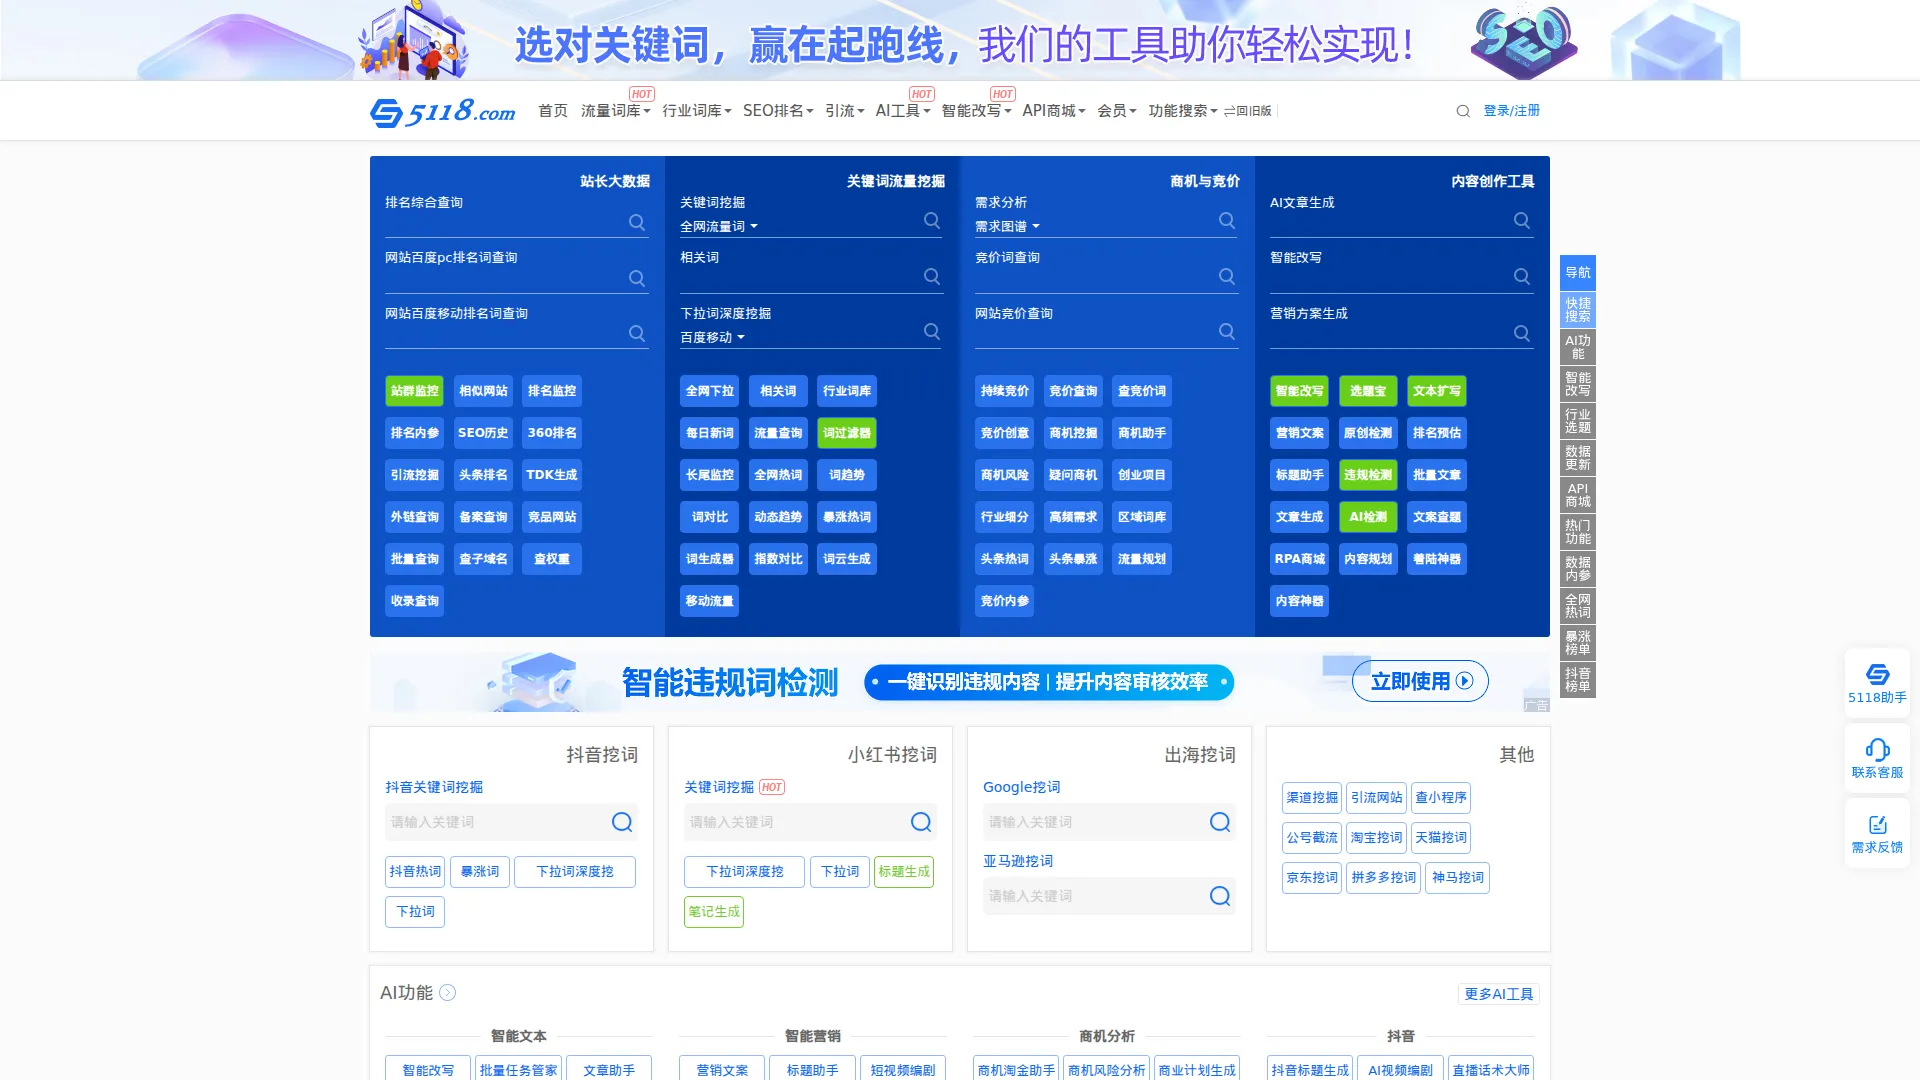The height and width of the screenshot is (1080, 1920).
Task: Switch back via the ⇌回旧版 icon link
Action: point(1247,111)
